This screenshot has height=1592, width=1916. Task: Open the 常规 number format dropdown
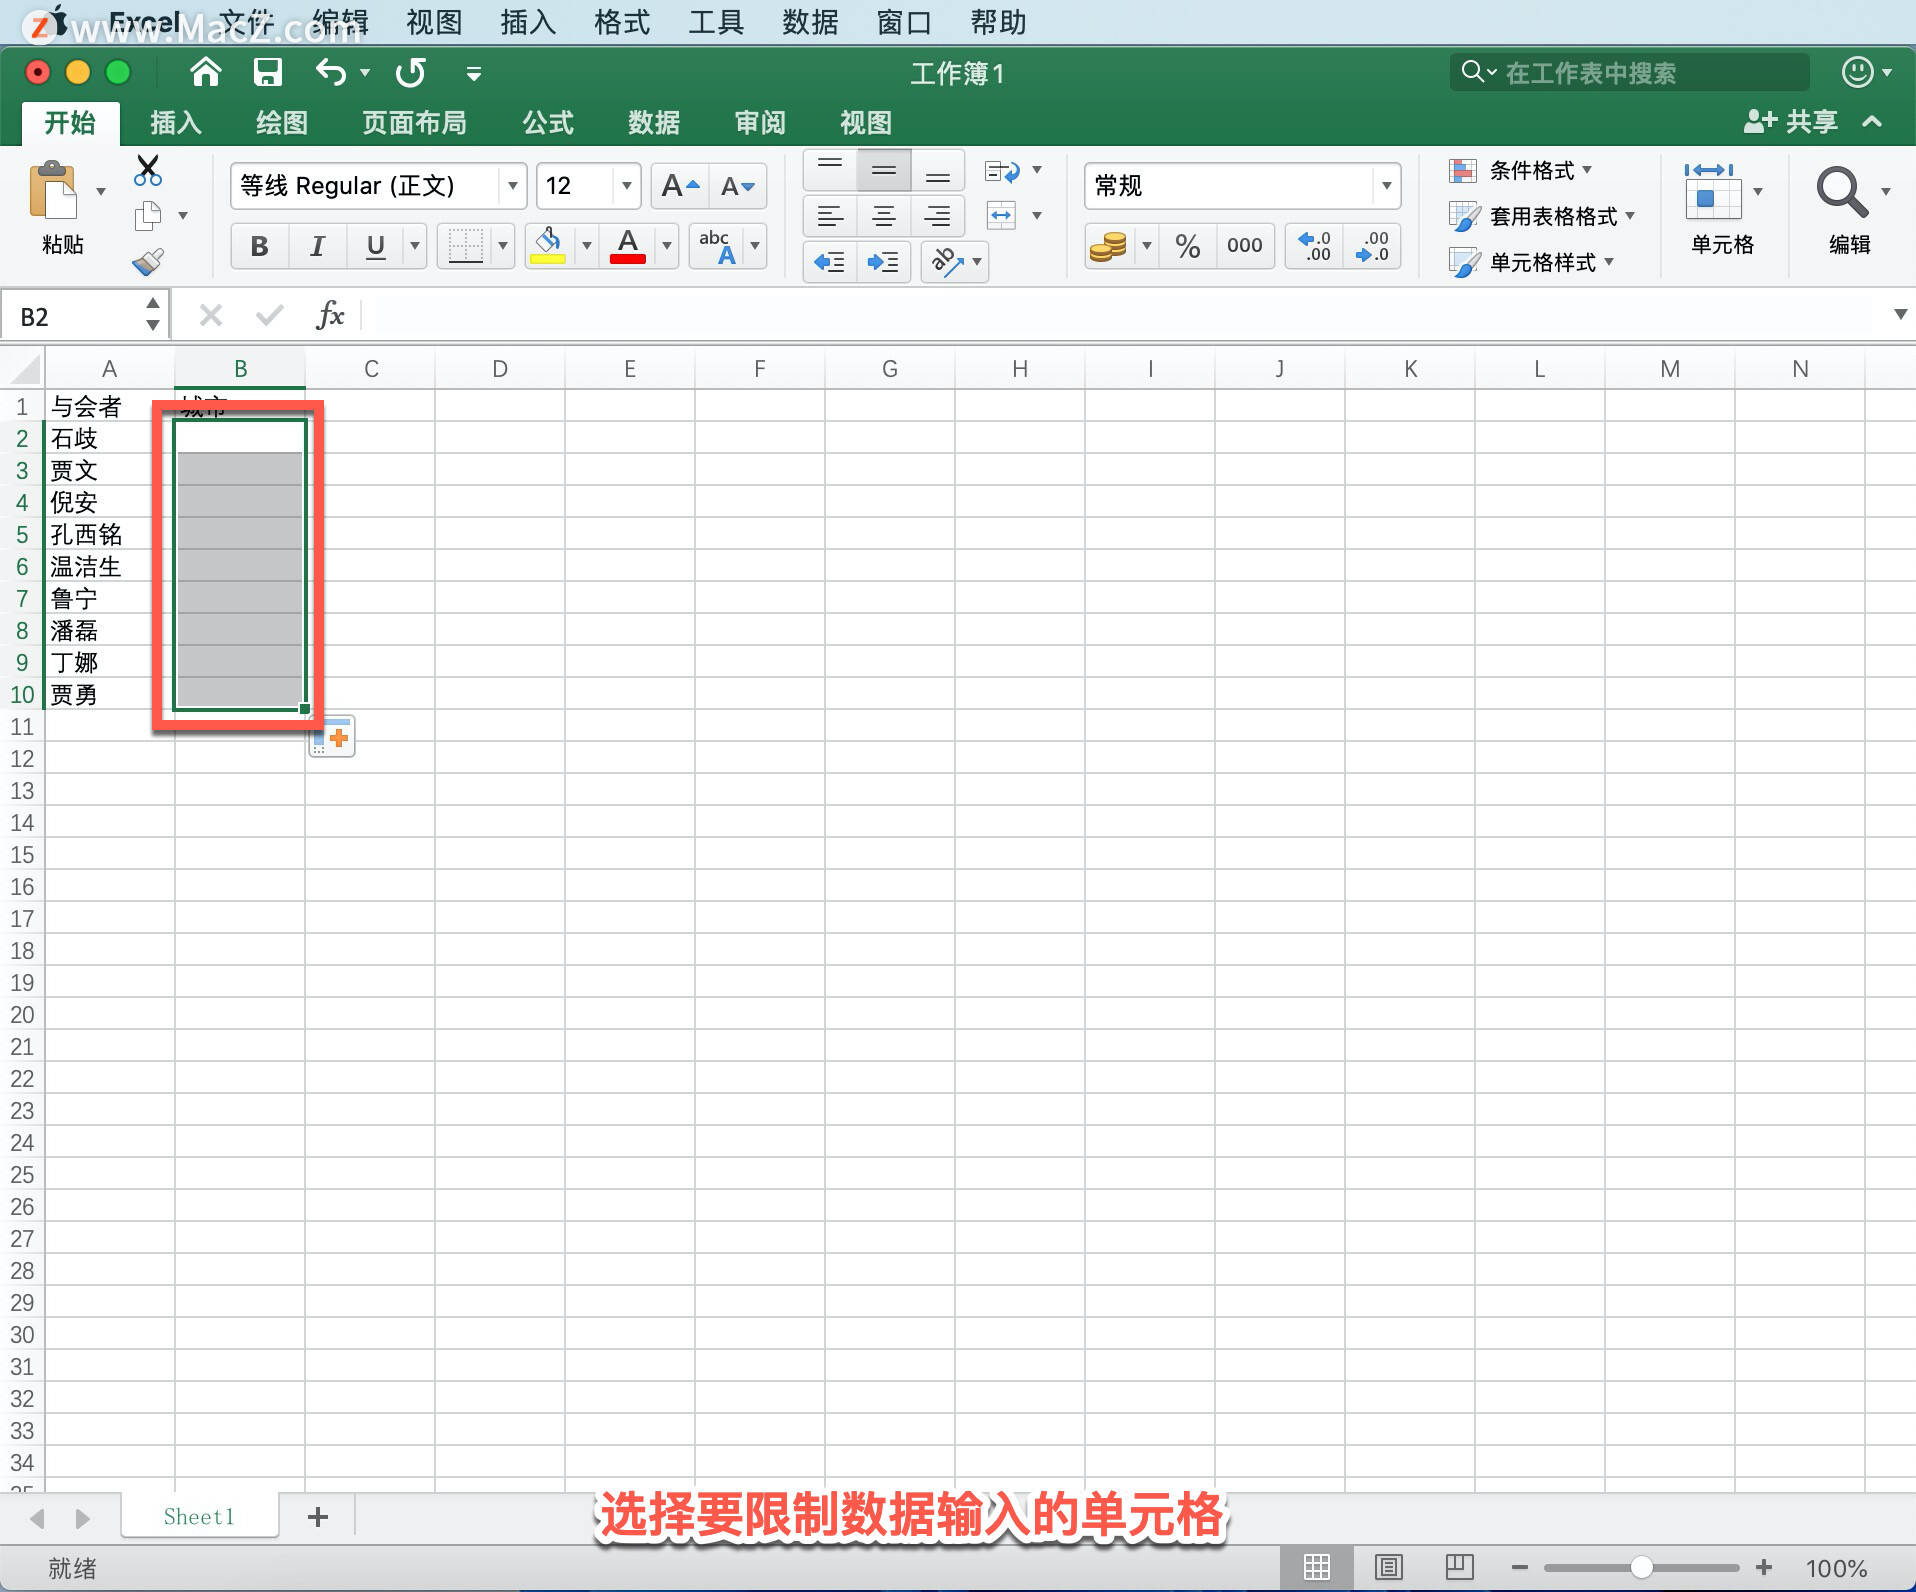(x=1388, y=186)
